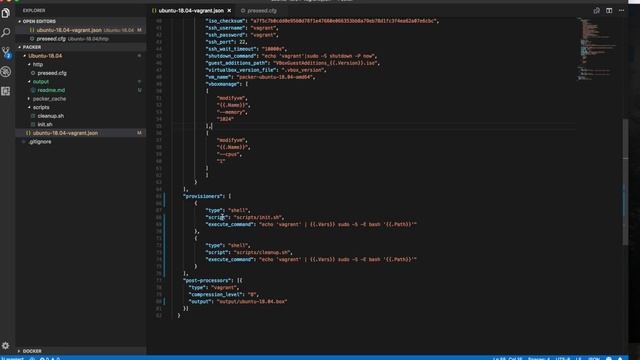Close the ubuntu-18.04-vagrant.json tab
This screenshot has width=640, height=360.
pyautogui.click(x=229, y=11)
